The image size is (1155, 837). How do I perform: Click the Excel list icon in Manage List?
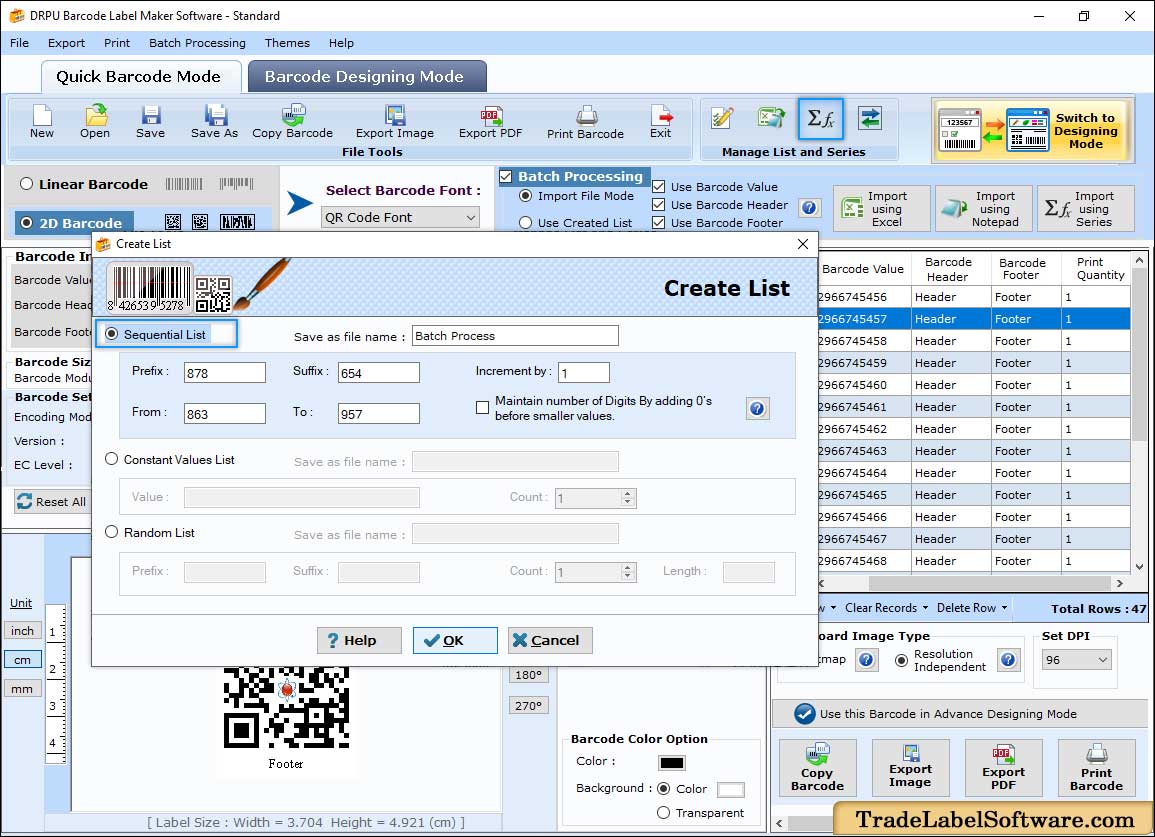(x=771, y=118)
